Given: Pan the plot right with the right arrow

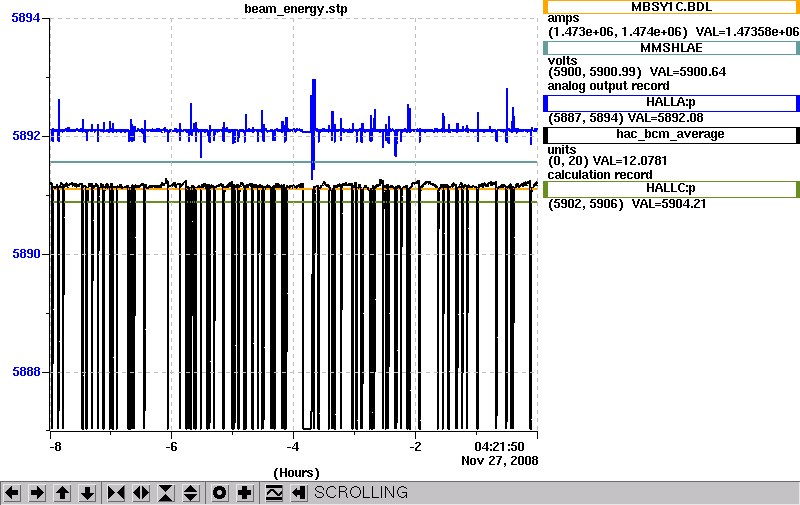Looking at the screenshot, I should coord(37,493).
